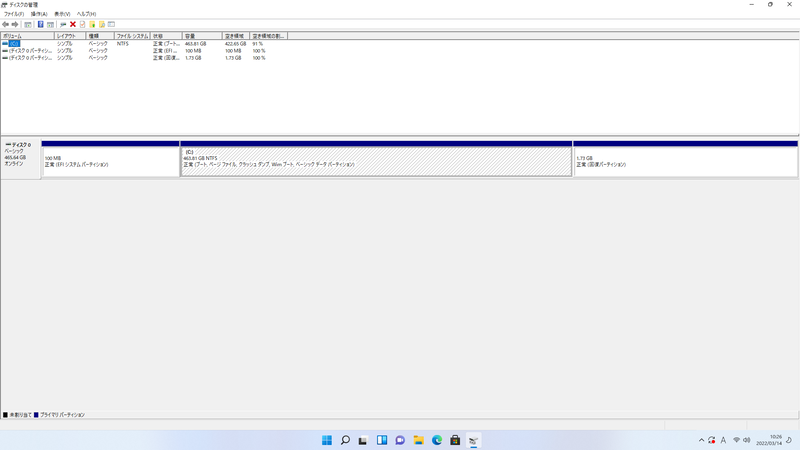Click the action pane toolbar icon

point(50,24)
